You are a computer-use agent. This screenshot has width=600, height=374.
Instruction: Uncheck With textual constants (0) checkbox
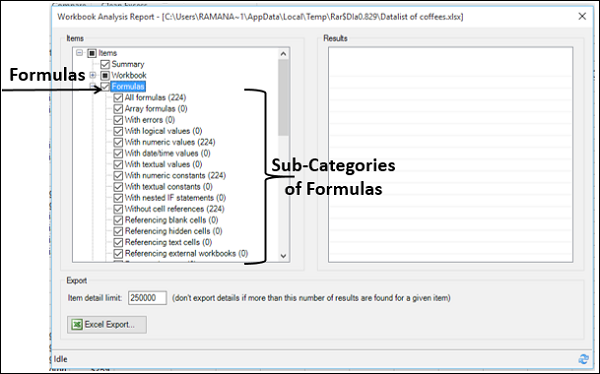[x=118, y=186]
